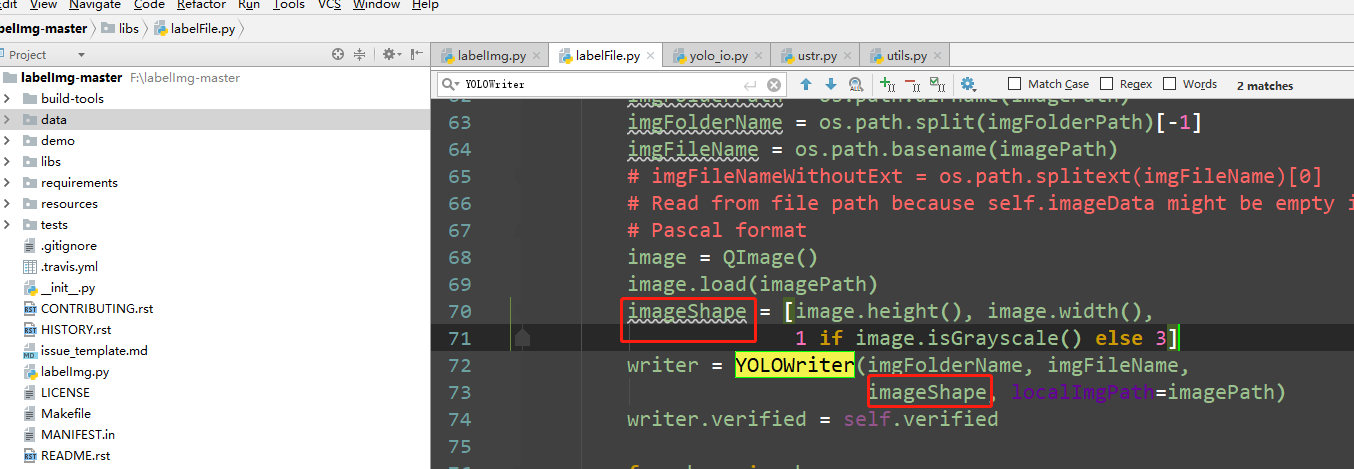Open the Code menu

tap(149, 5)
